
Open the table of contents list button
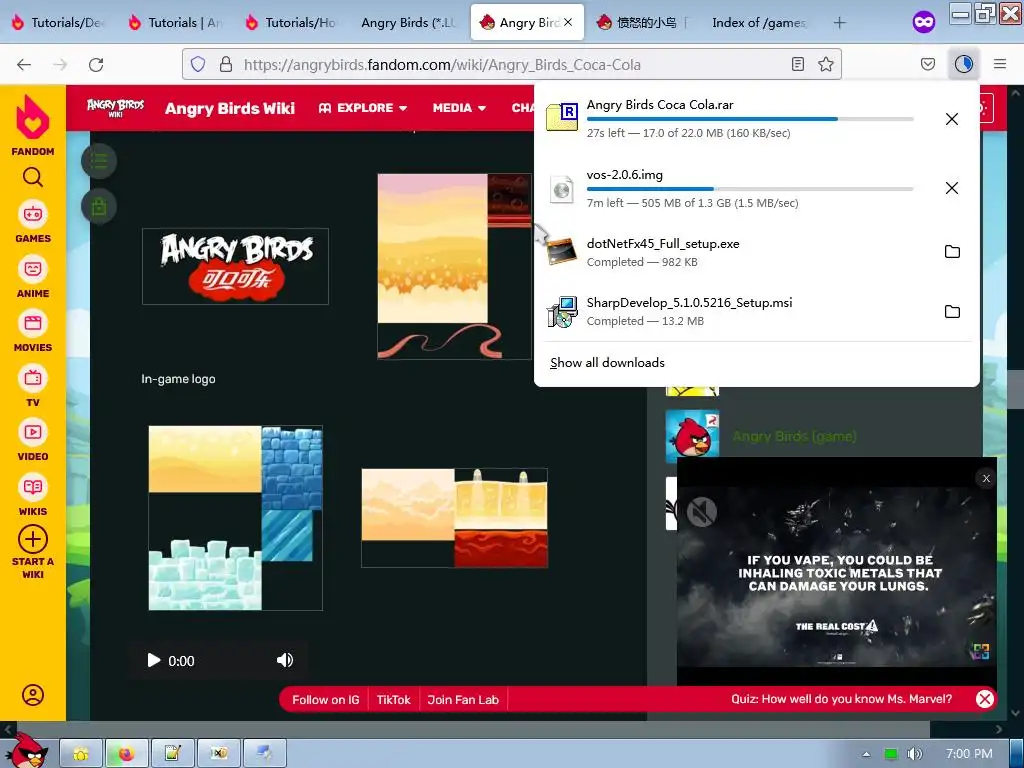99,161
